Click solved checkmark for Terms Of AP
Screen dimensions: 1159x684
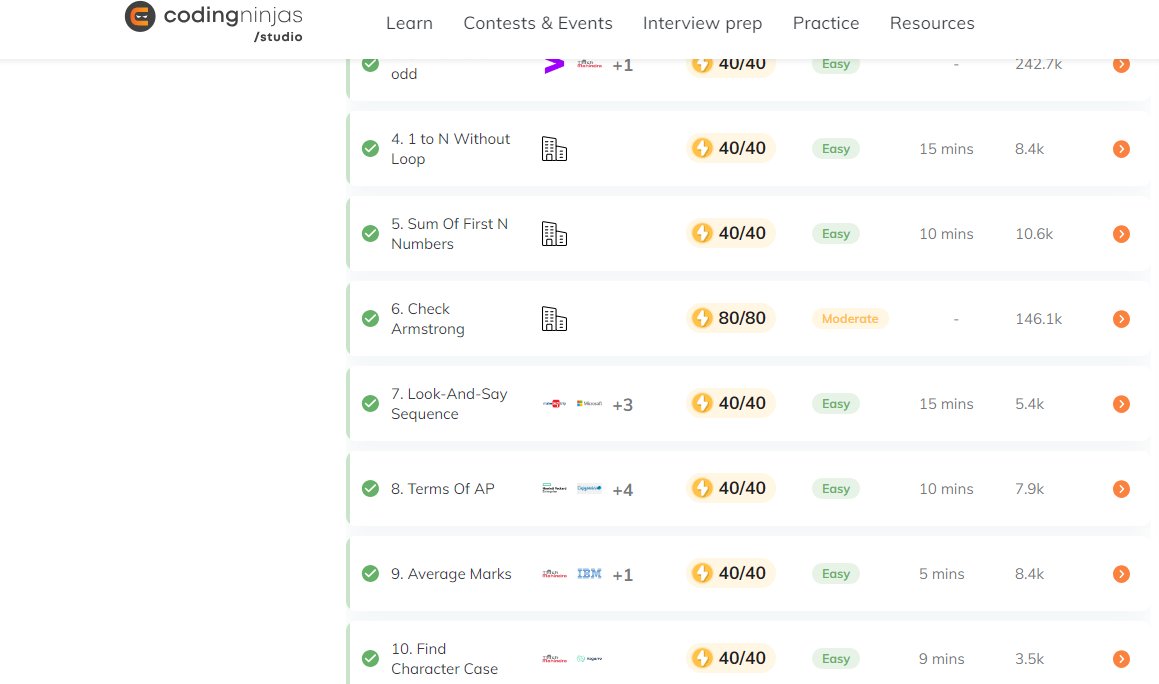tap(370, 489)
